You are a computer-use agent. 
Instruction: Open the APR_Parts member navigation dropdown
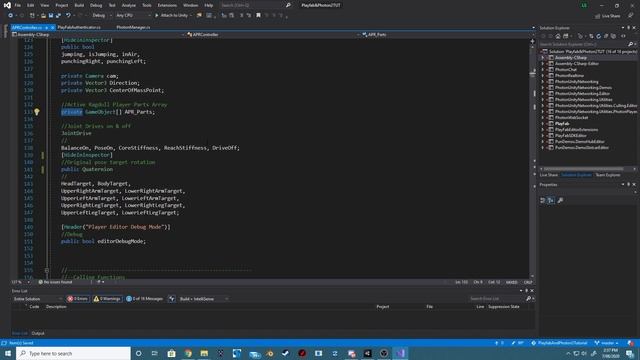[x=447, y=35]
